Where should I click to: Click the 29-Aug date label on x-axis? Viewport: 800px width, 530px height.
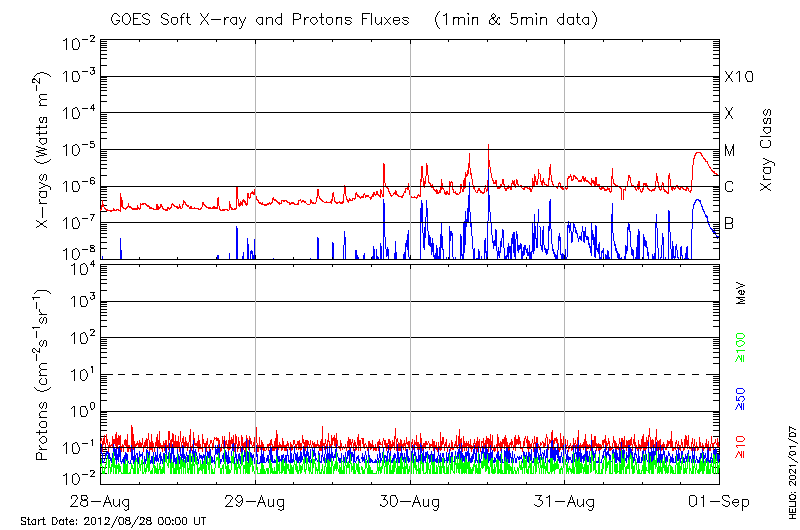255,502
